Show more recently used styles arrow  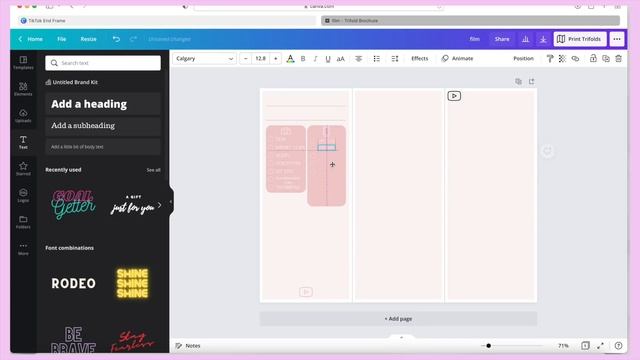(160, 205)
